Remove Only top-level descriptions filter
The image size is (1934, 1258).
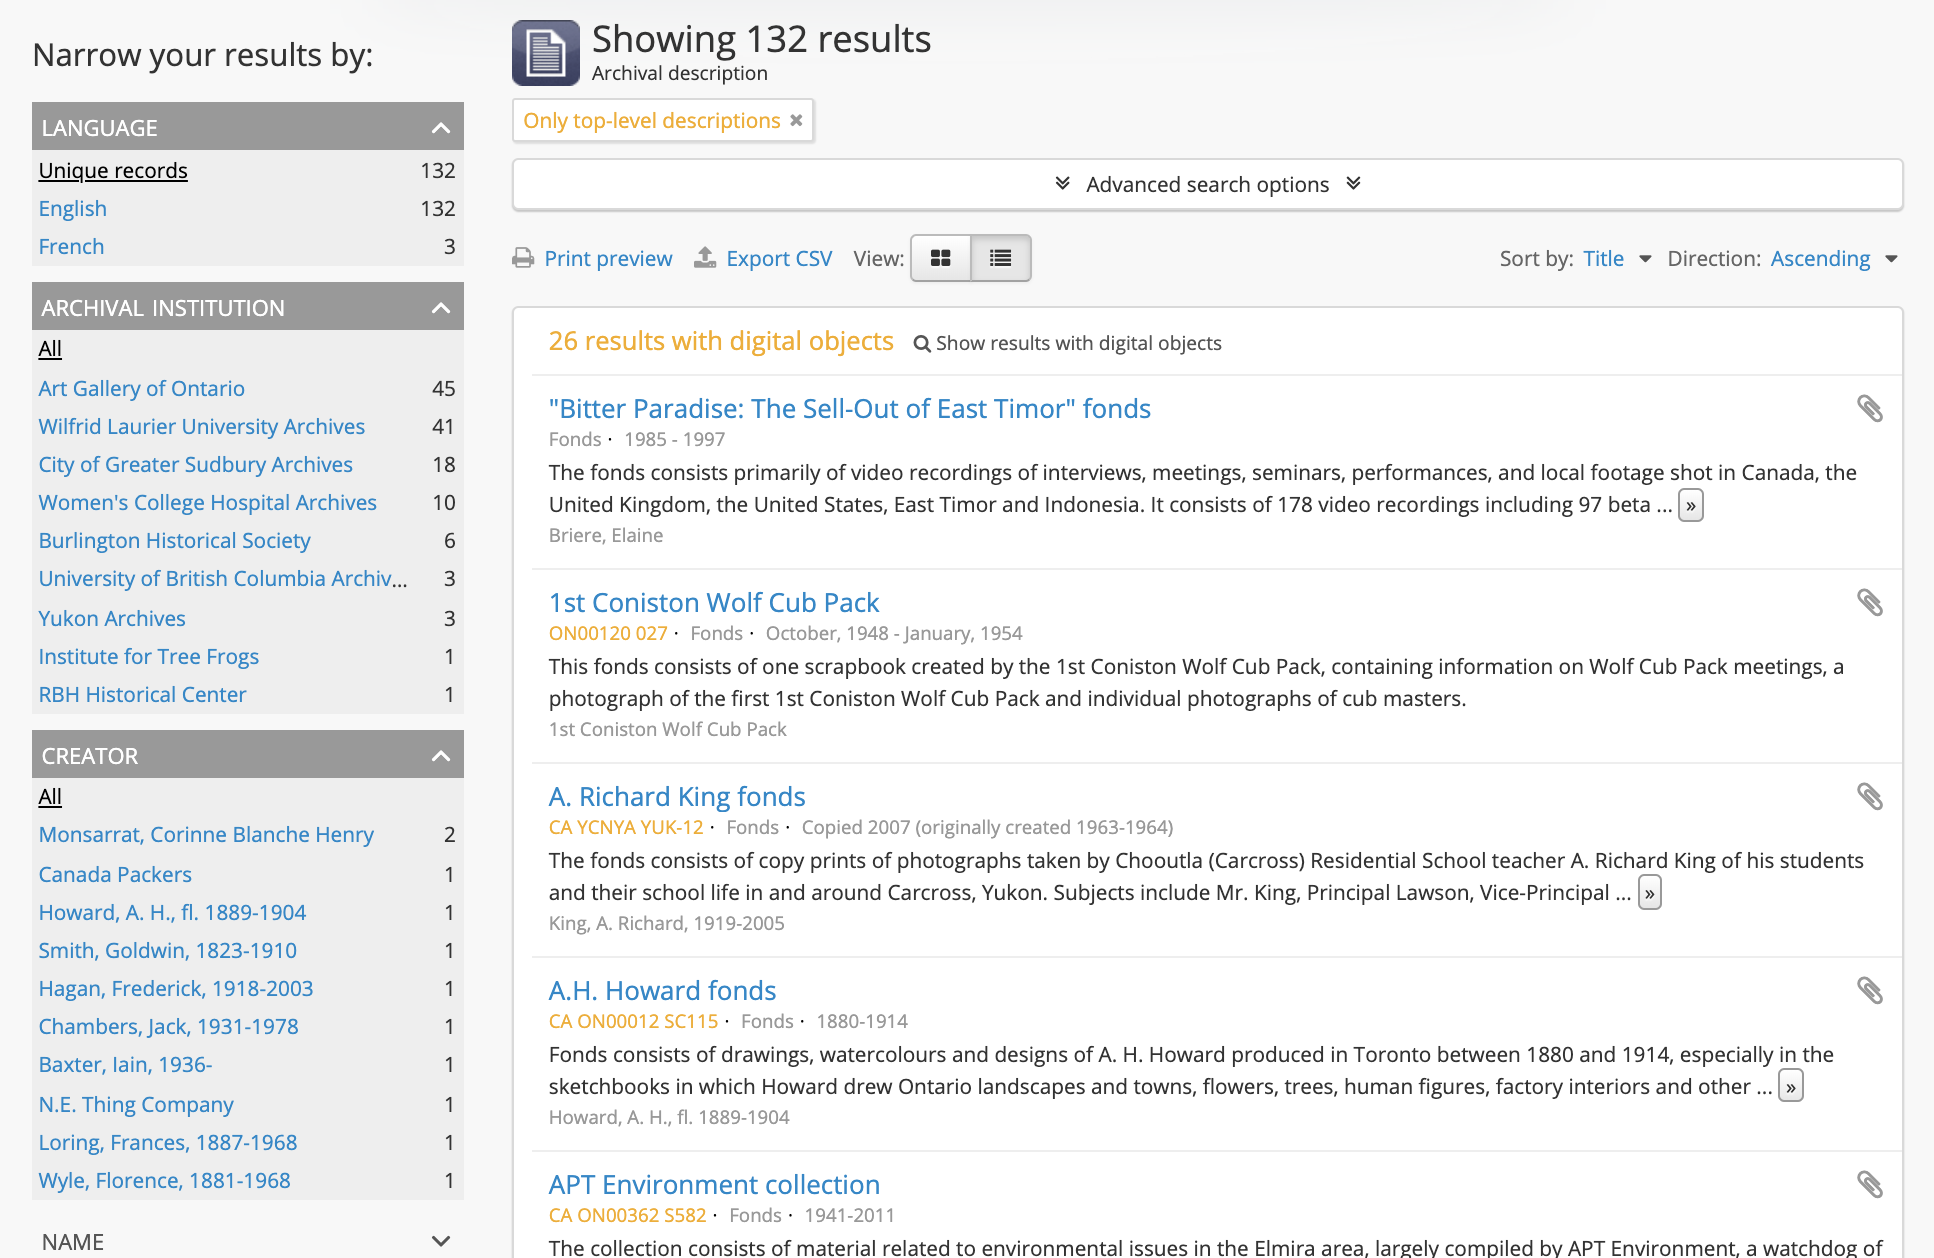click(796, 121)
